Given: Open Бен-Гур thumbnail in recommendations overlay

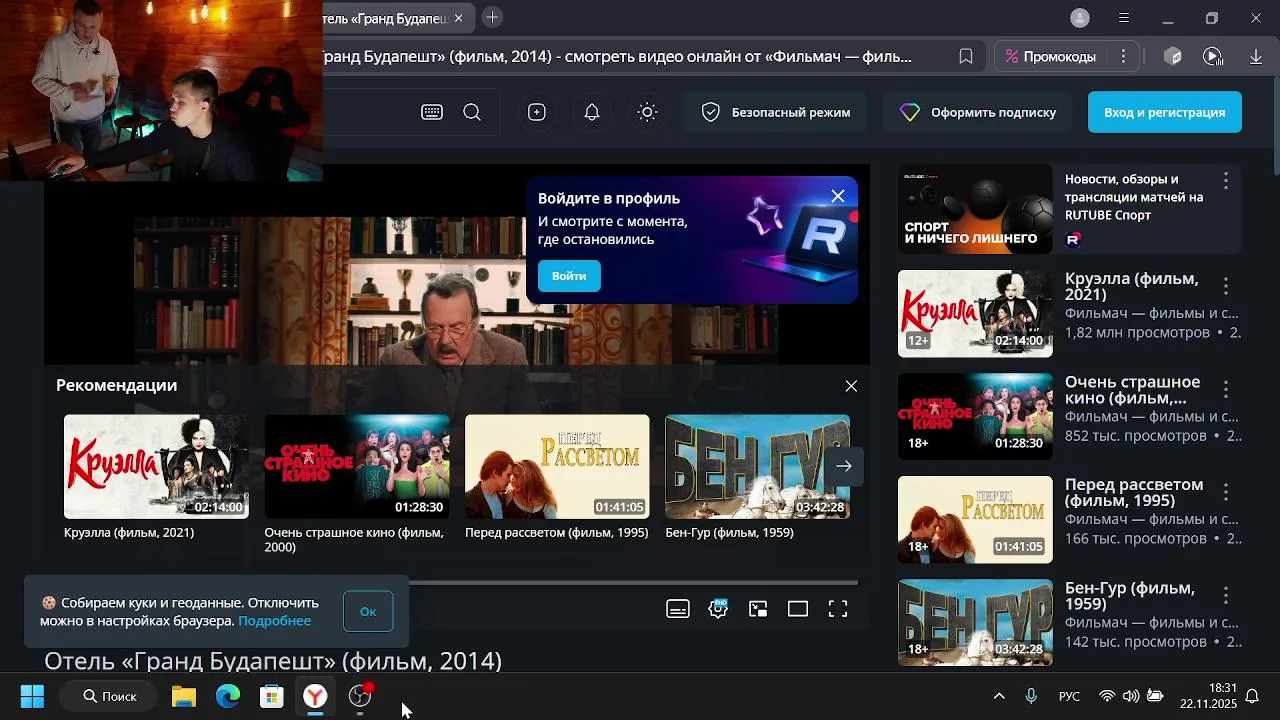Looking at the screenshot, I should click(758, 467).
